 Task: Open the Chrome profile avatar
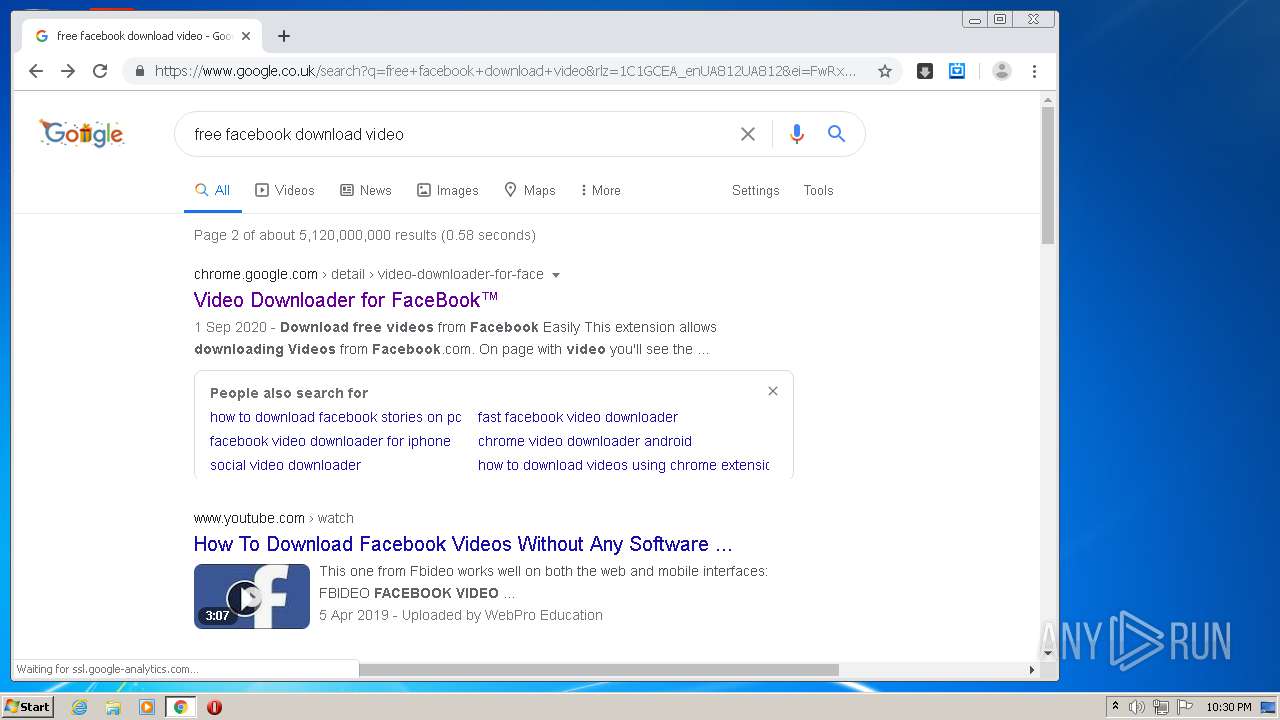pos(1002,71)
